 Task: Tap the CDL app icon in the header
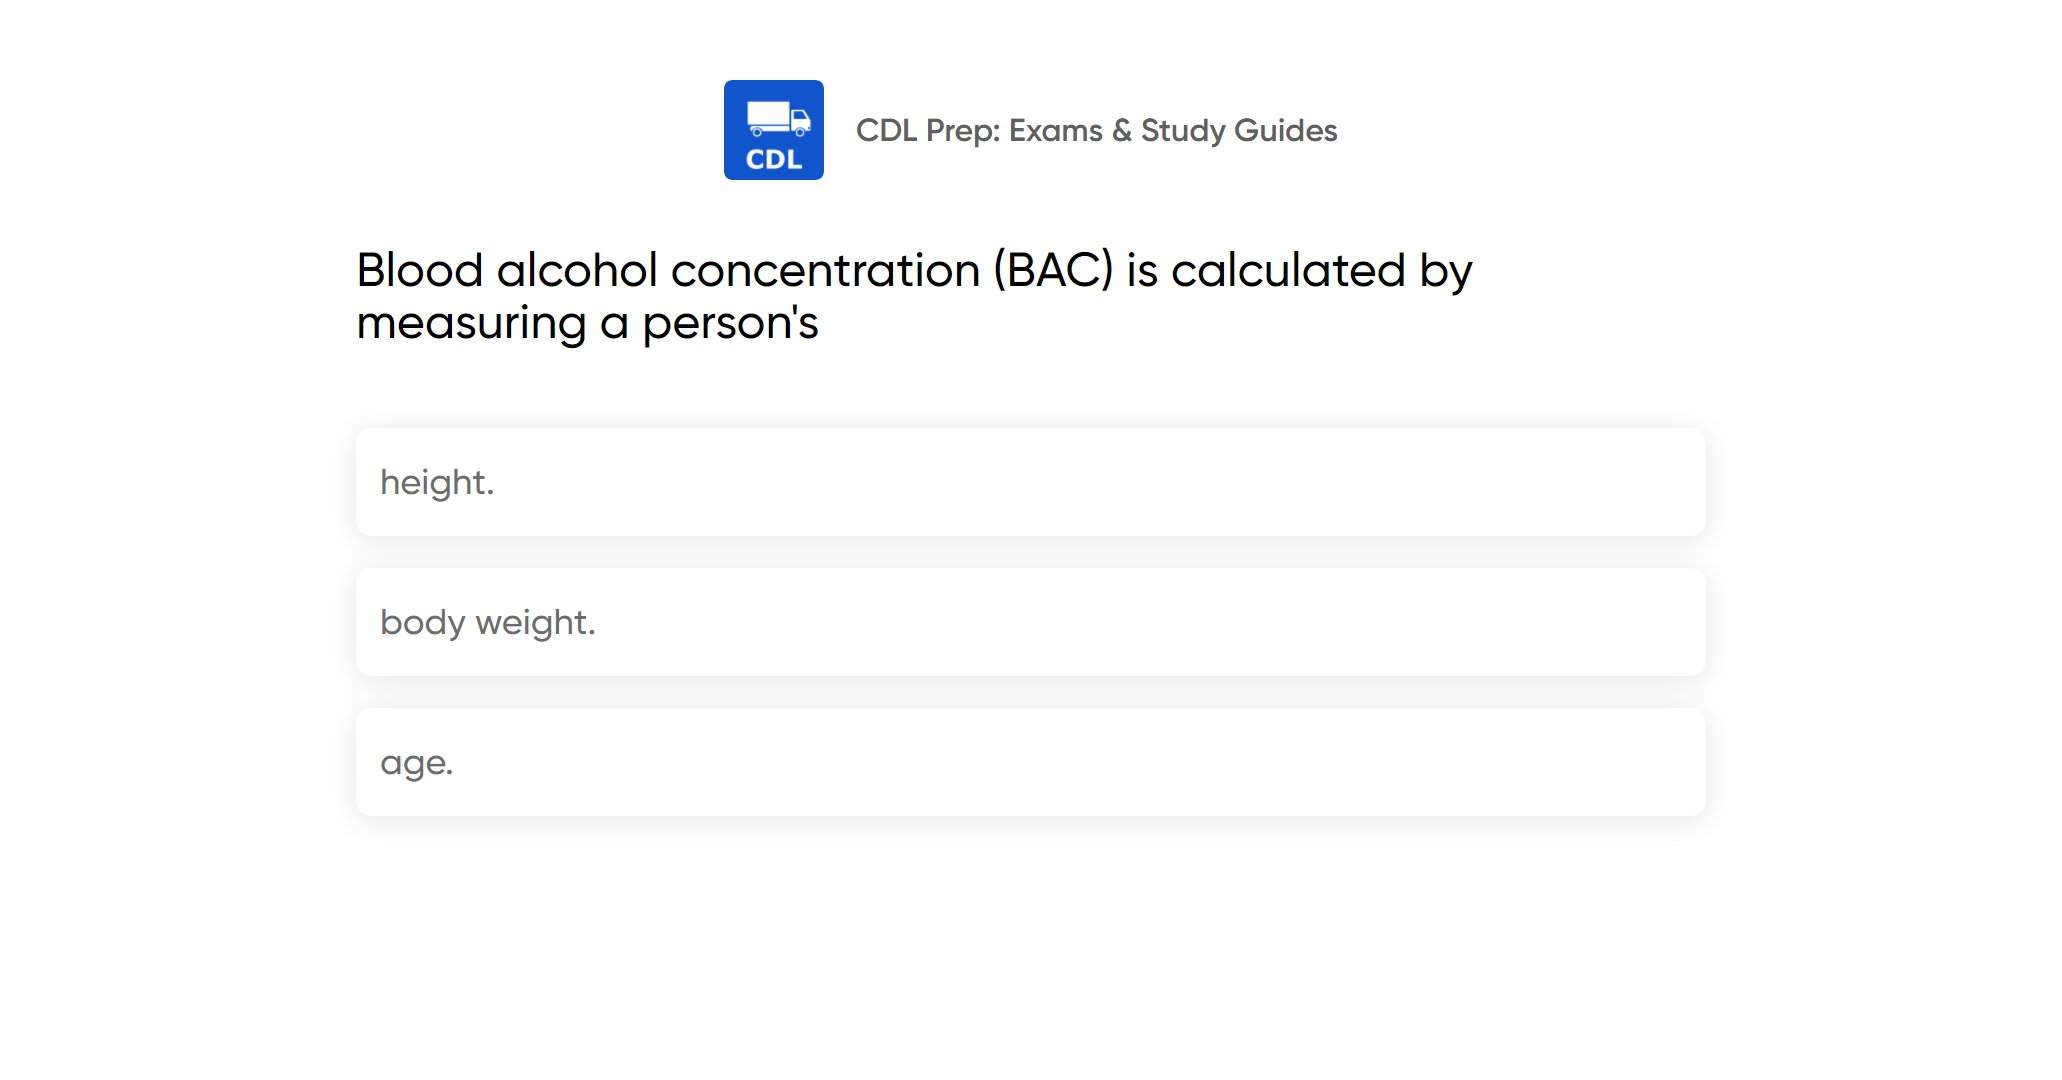pos(773,130)
